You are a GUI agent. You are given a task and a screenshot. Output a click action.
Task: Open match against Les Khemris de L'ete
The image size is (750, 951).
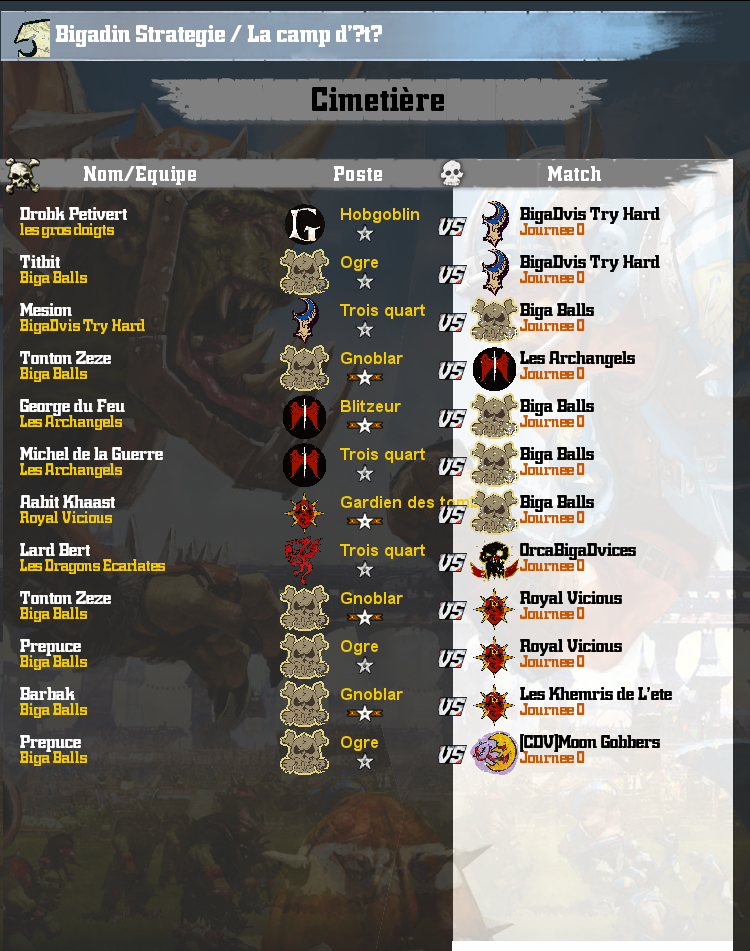tap(595, 694)
